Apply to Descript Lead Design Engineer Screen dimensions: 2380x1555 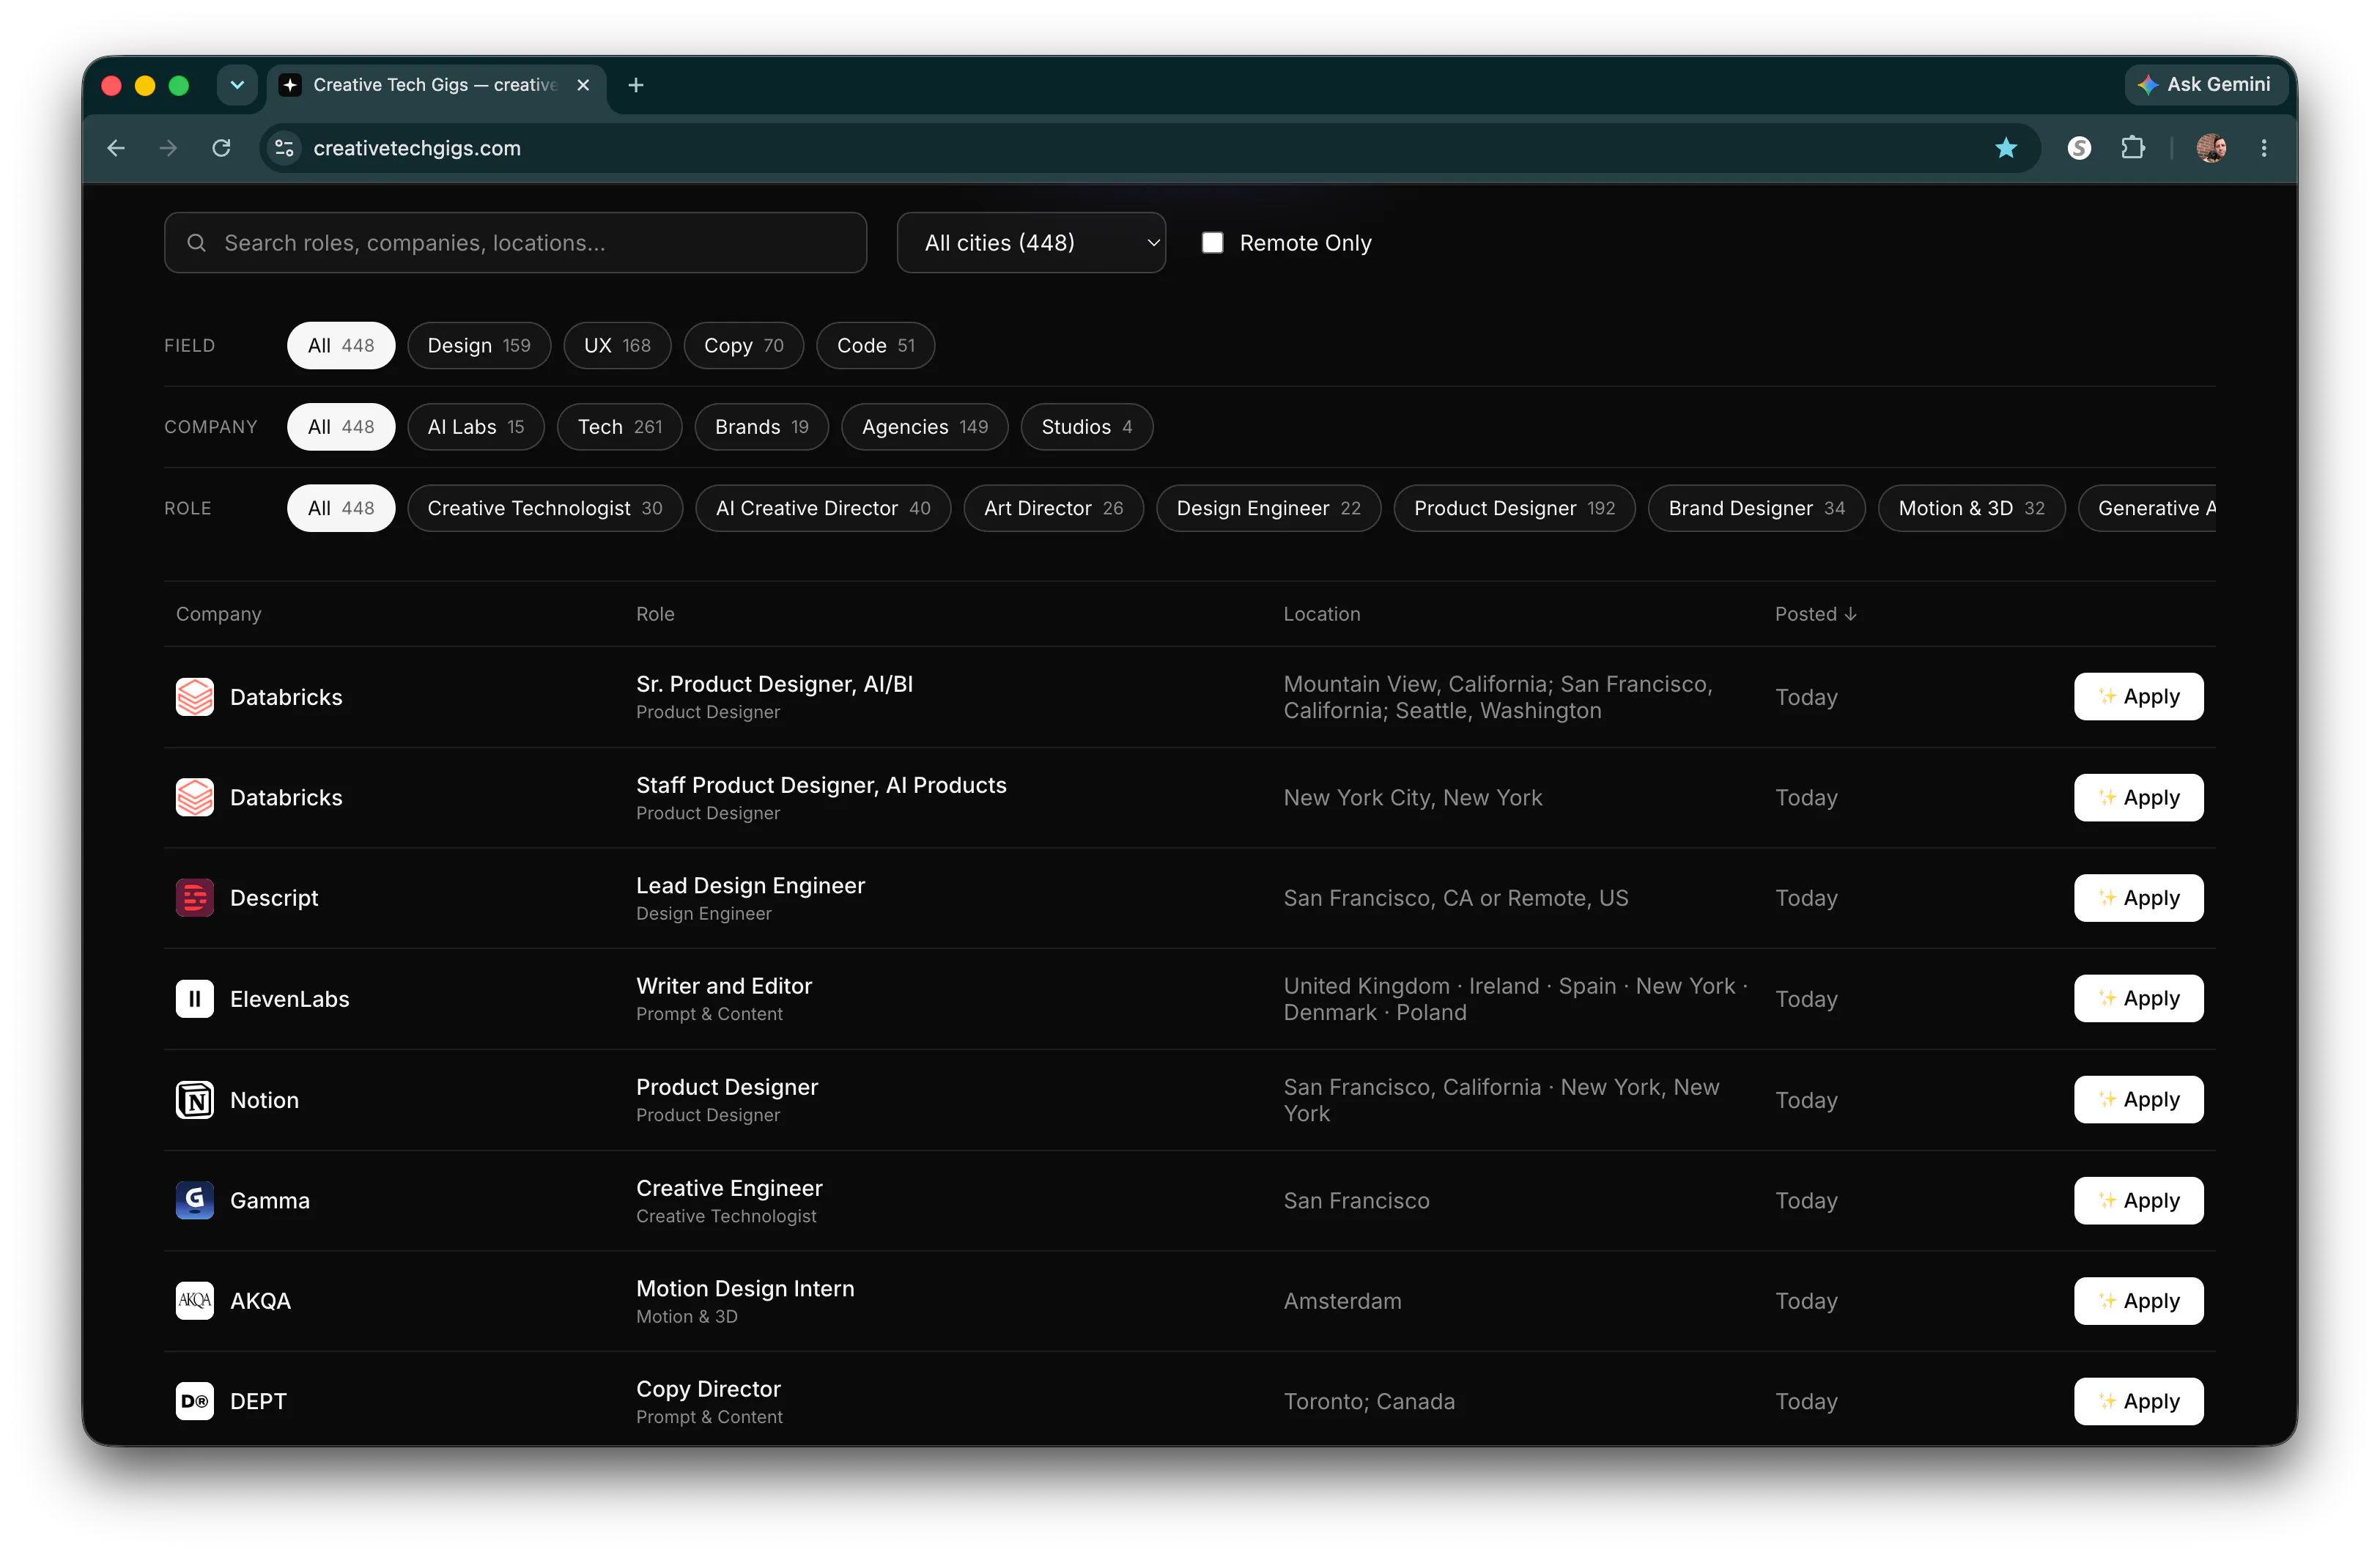coord(2139,898)
